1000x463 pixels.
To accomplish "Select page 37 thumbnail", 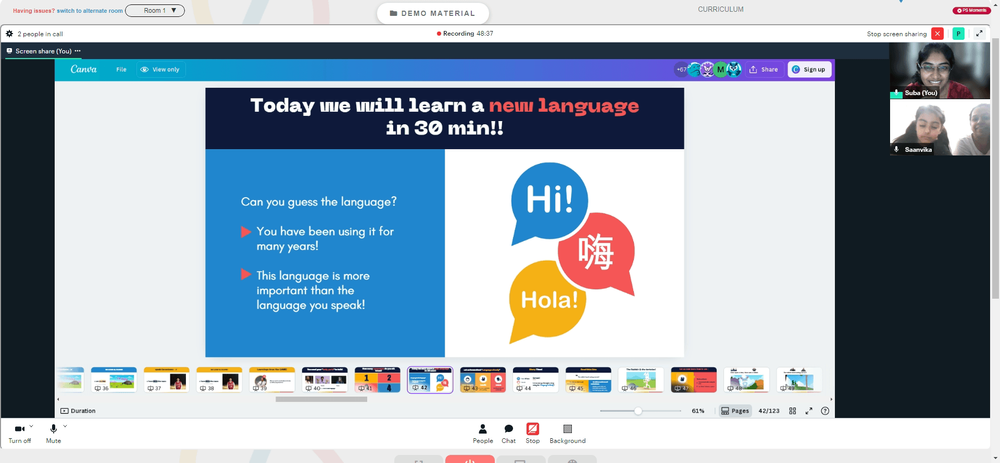I will click(166, 379).
